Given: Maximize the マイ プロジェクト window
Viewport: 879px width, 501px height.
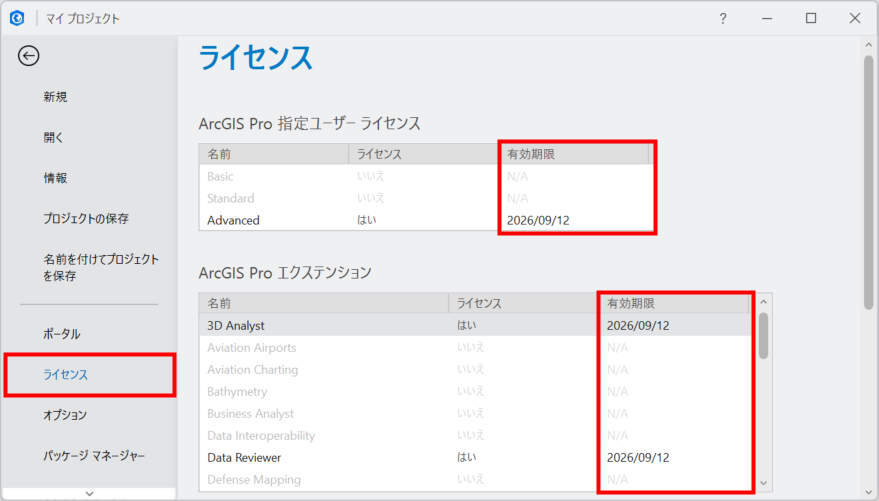Looking at the screenshot, I should pyautogui.click(x=811, y=18).
